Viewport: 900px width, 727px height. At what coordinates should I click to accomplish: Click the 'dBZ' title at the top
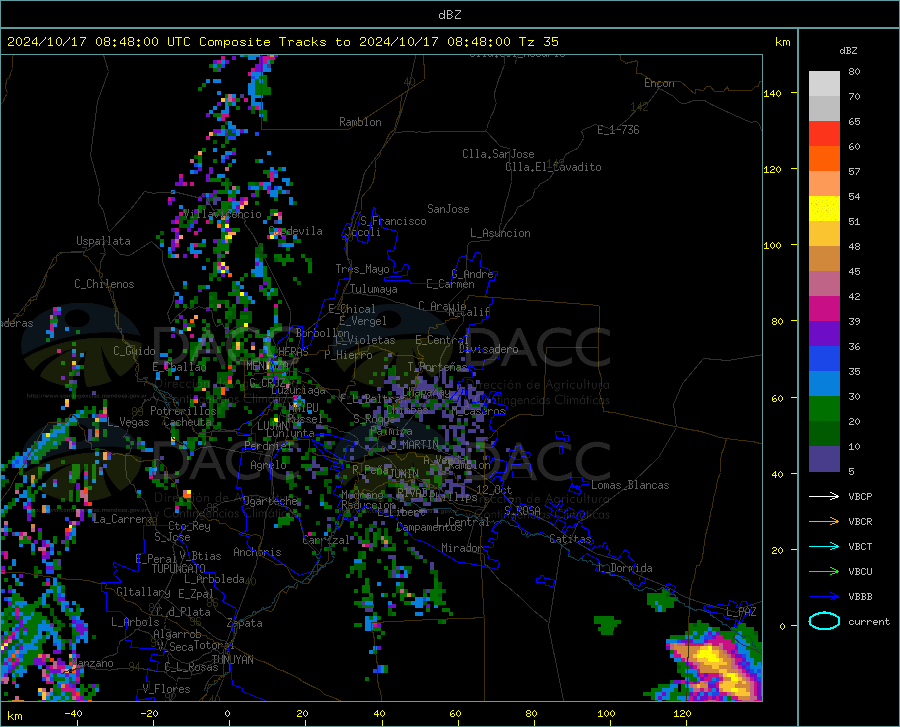point(449,15)
